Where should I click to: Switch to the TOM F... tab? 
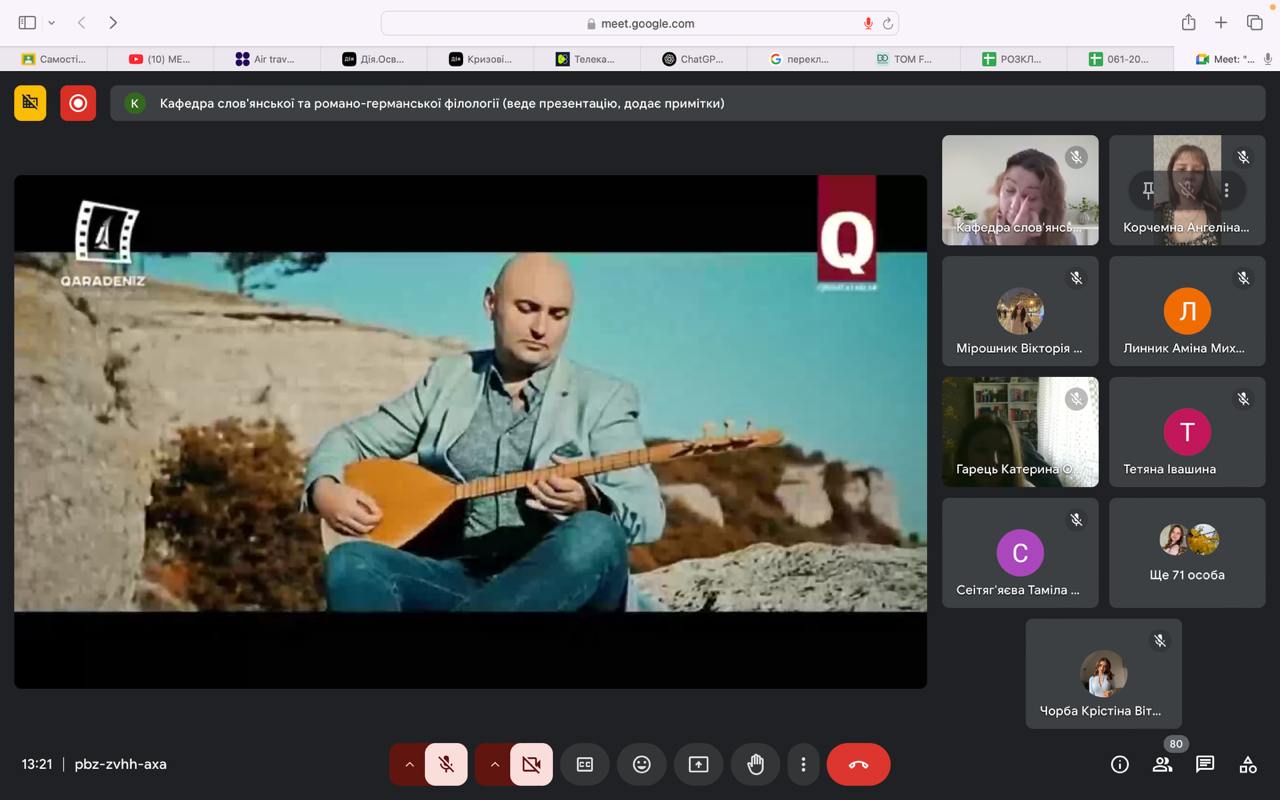tap(906, 59)
